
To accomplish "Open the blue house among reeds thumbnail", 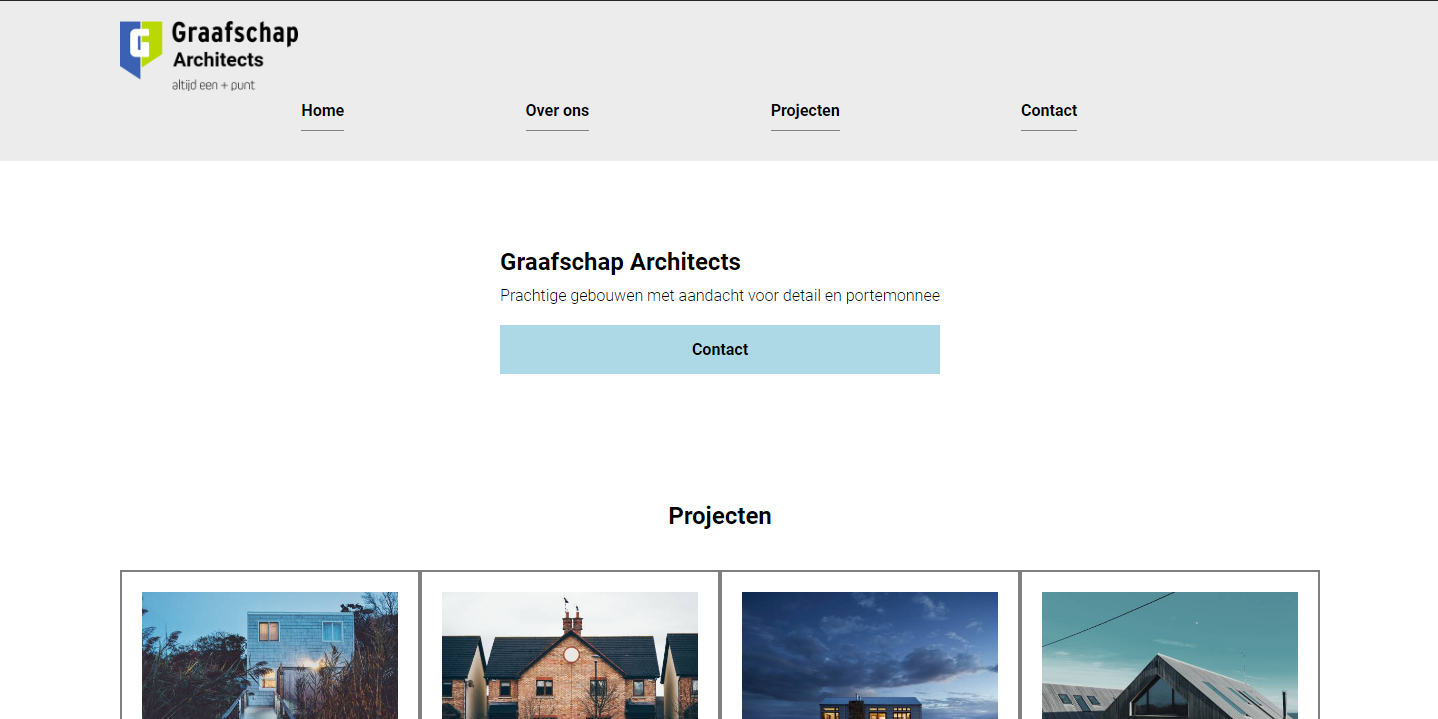I will point(270,655).
